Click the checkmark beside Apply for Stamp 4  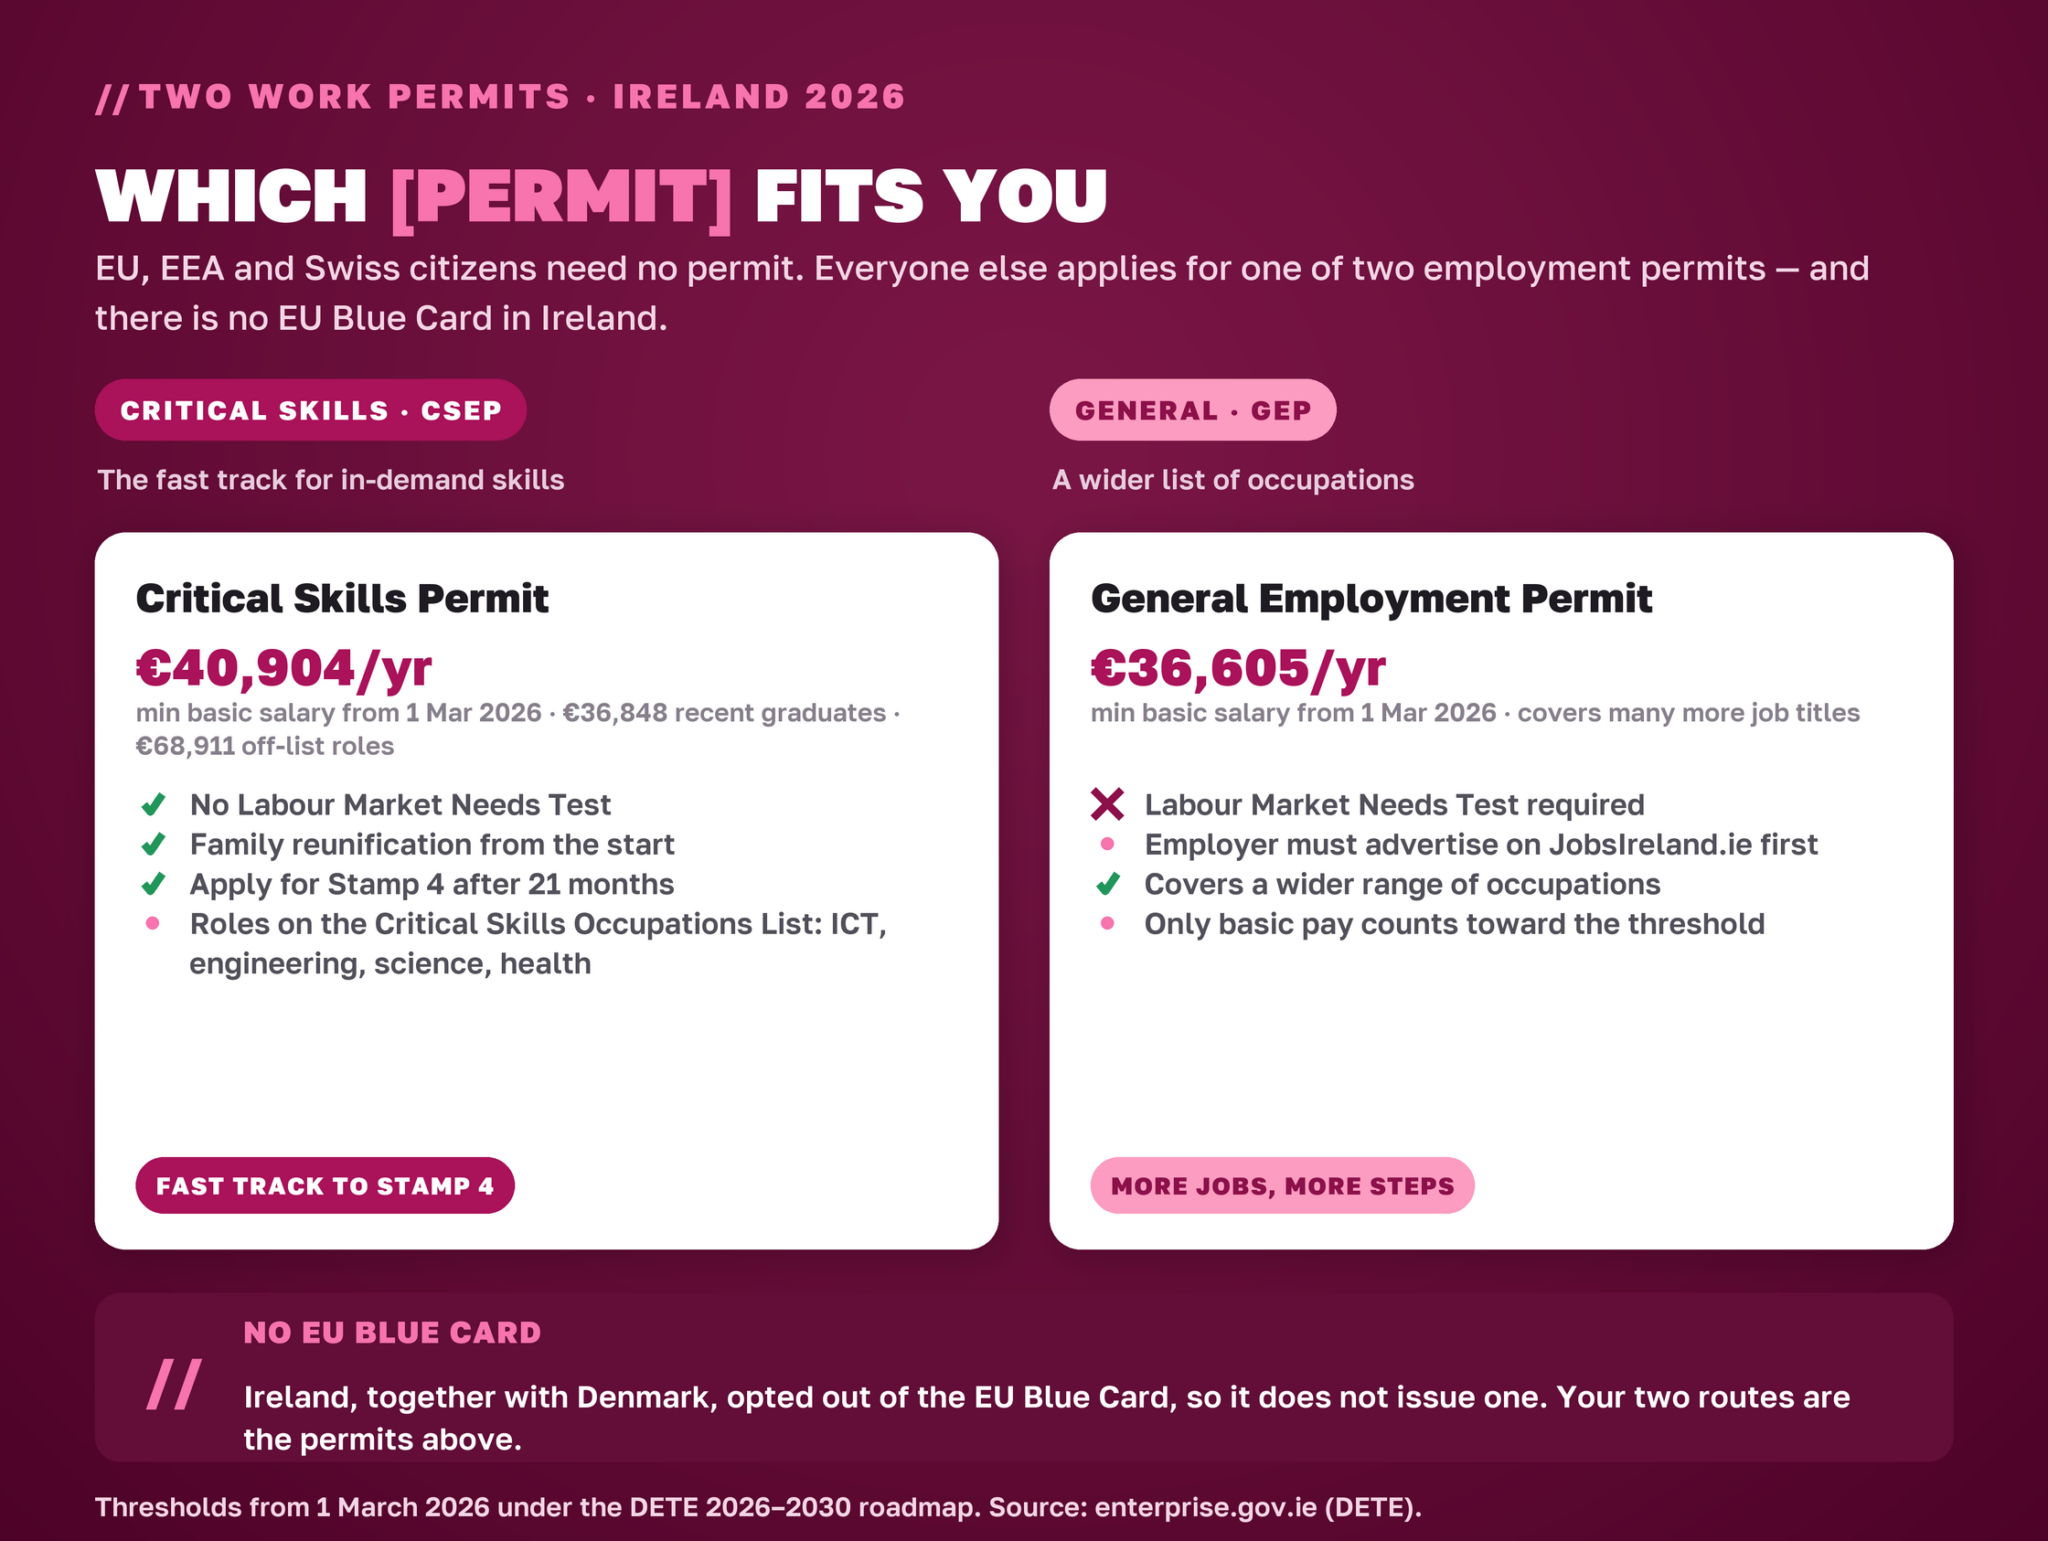click(153, 884)
